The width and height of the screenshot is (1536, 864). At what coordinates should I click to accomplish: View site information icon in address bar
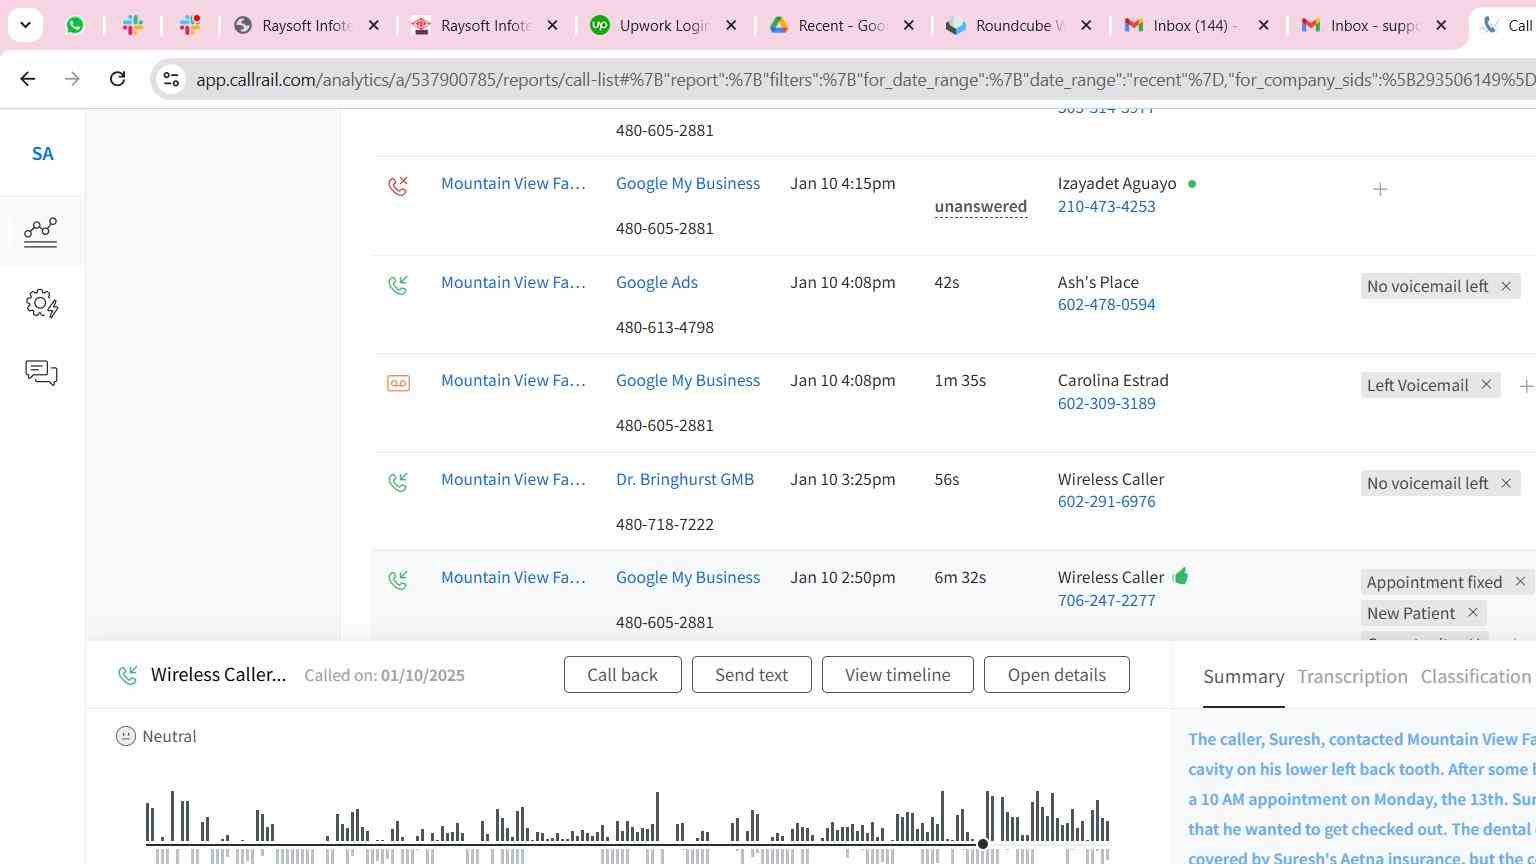171,79
